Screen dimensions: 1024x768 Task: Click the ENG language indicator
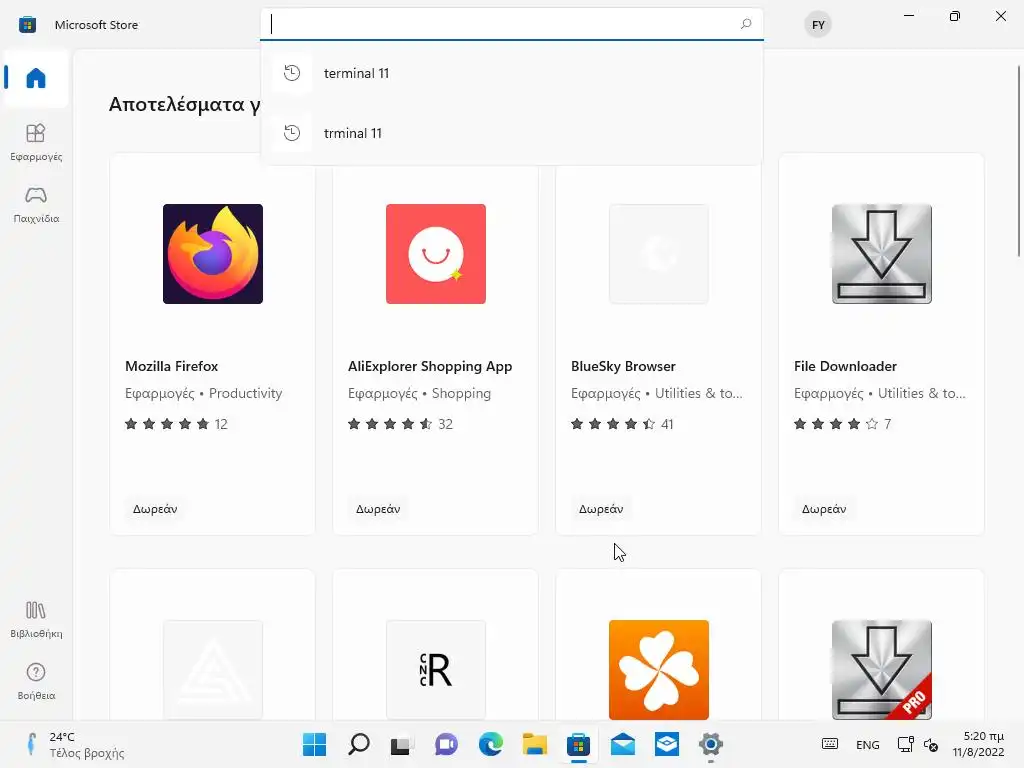(867, 744)
